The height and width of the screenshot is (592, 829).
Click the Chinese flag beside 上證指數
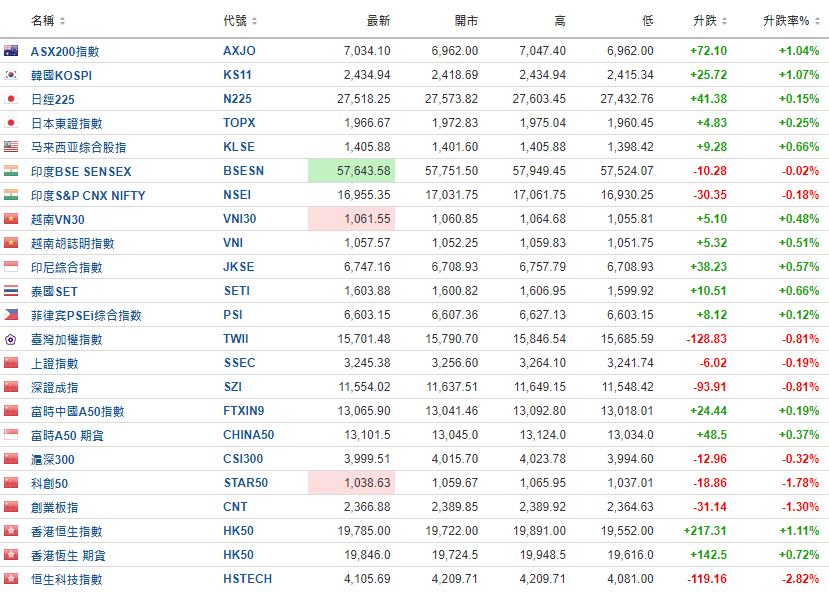11,363
